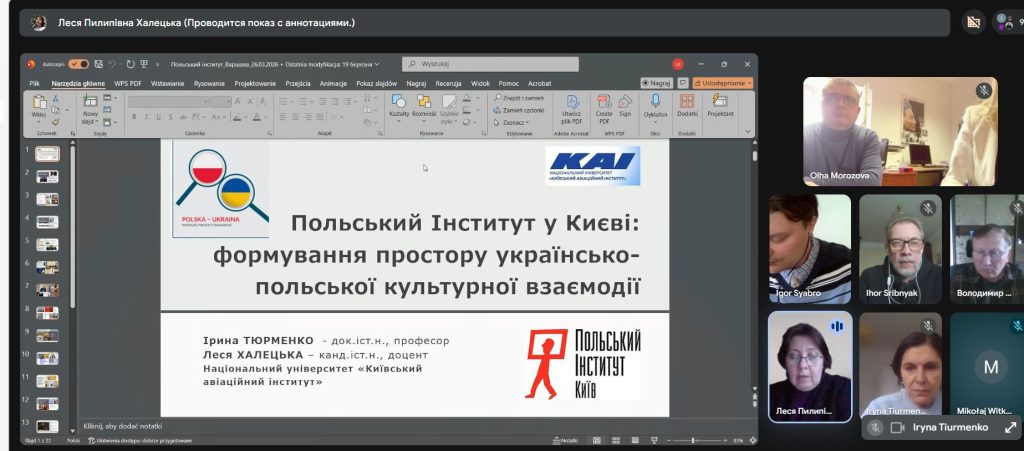Click the Sign icon in WPS PDF group

click(625, 104)
